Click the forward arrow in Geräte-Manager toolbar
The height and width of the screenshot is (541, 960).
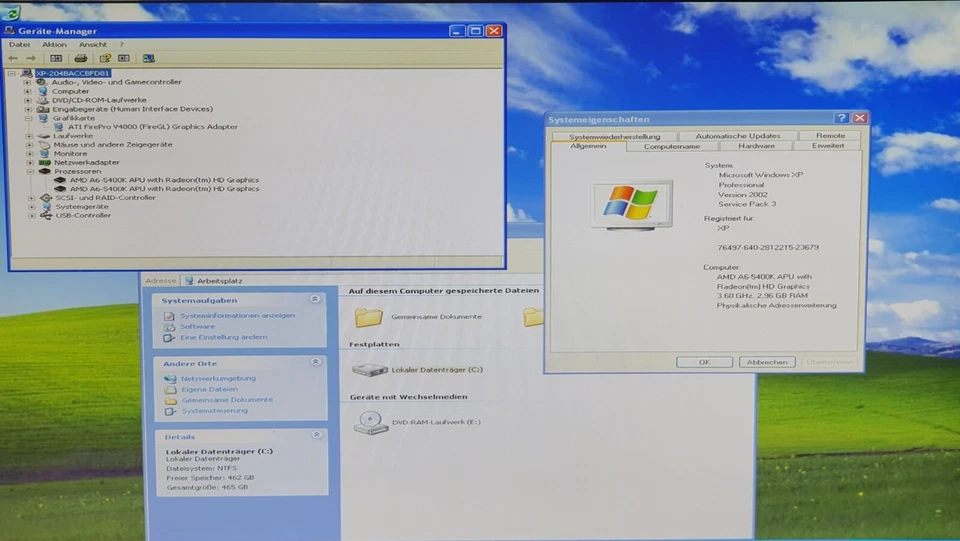point(31,58)
